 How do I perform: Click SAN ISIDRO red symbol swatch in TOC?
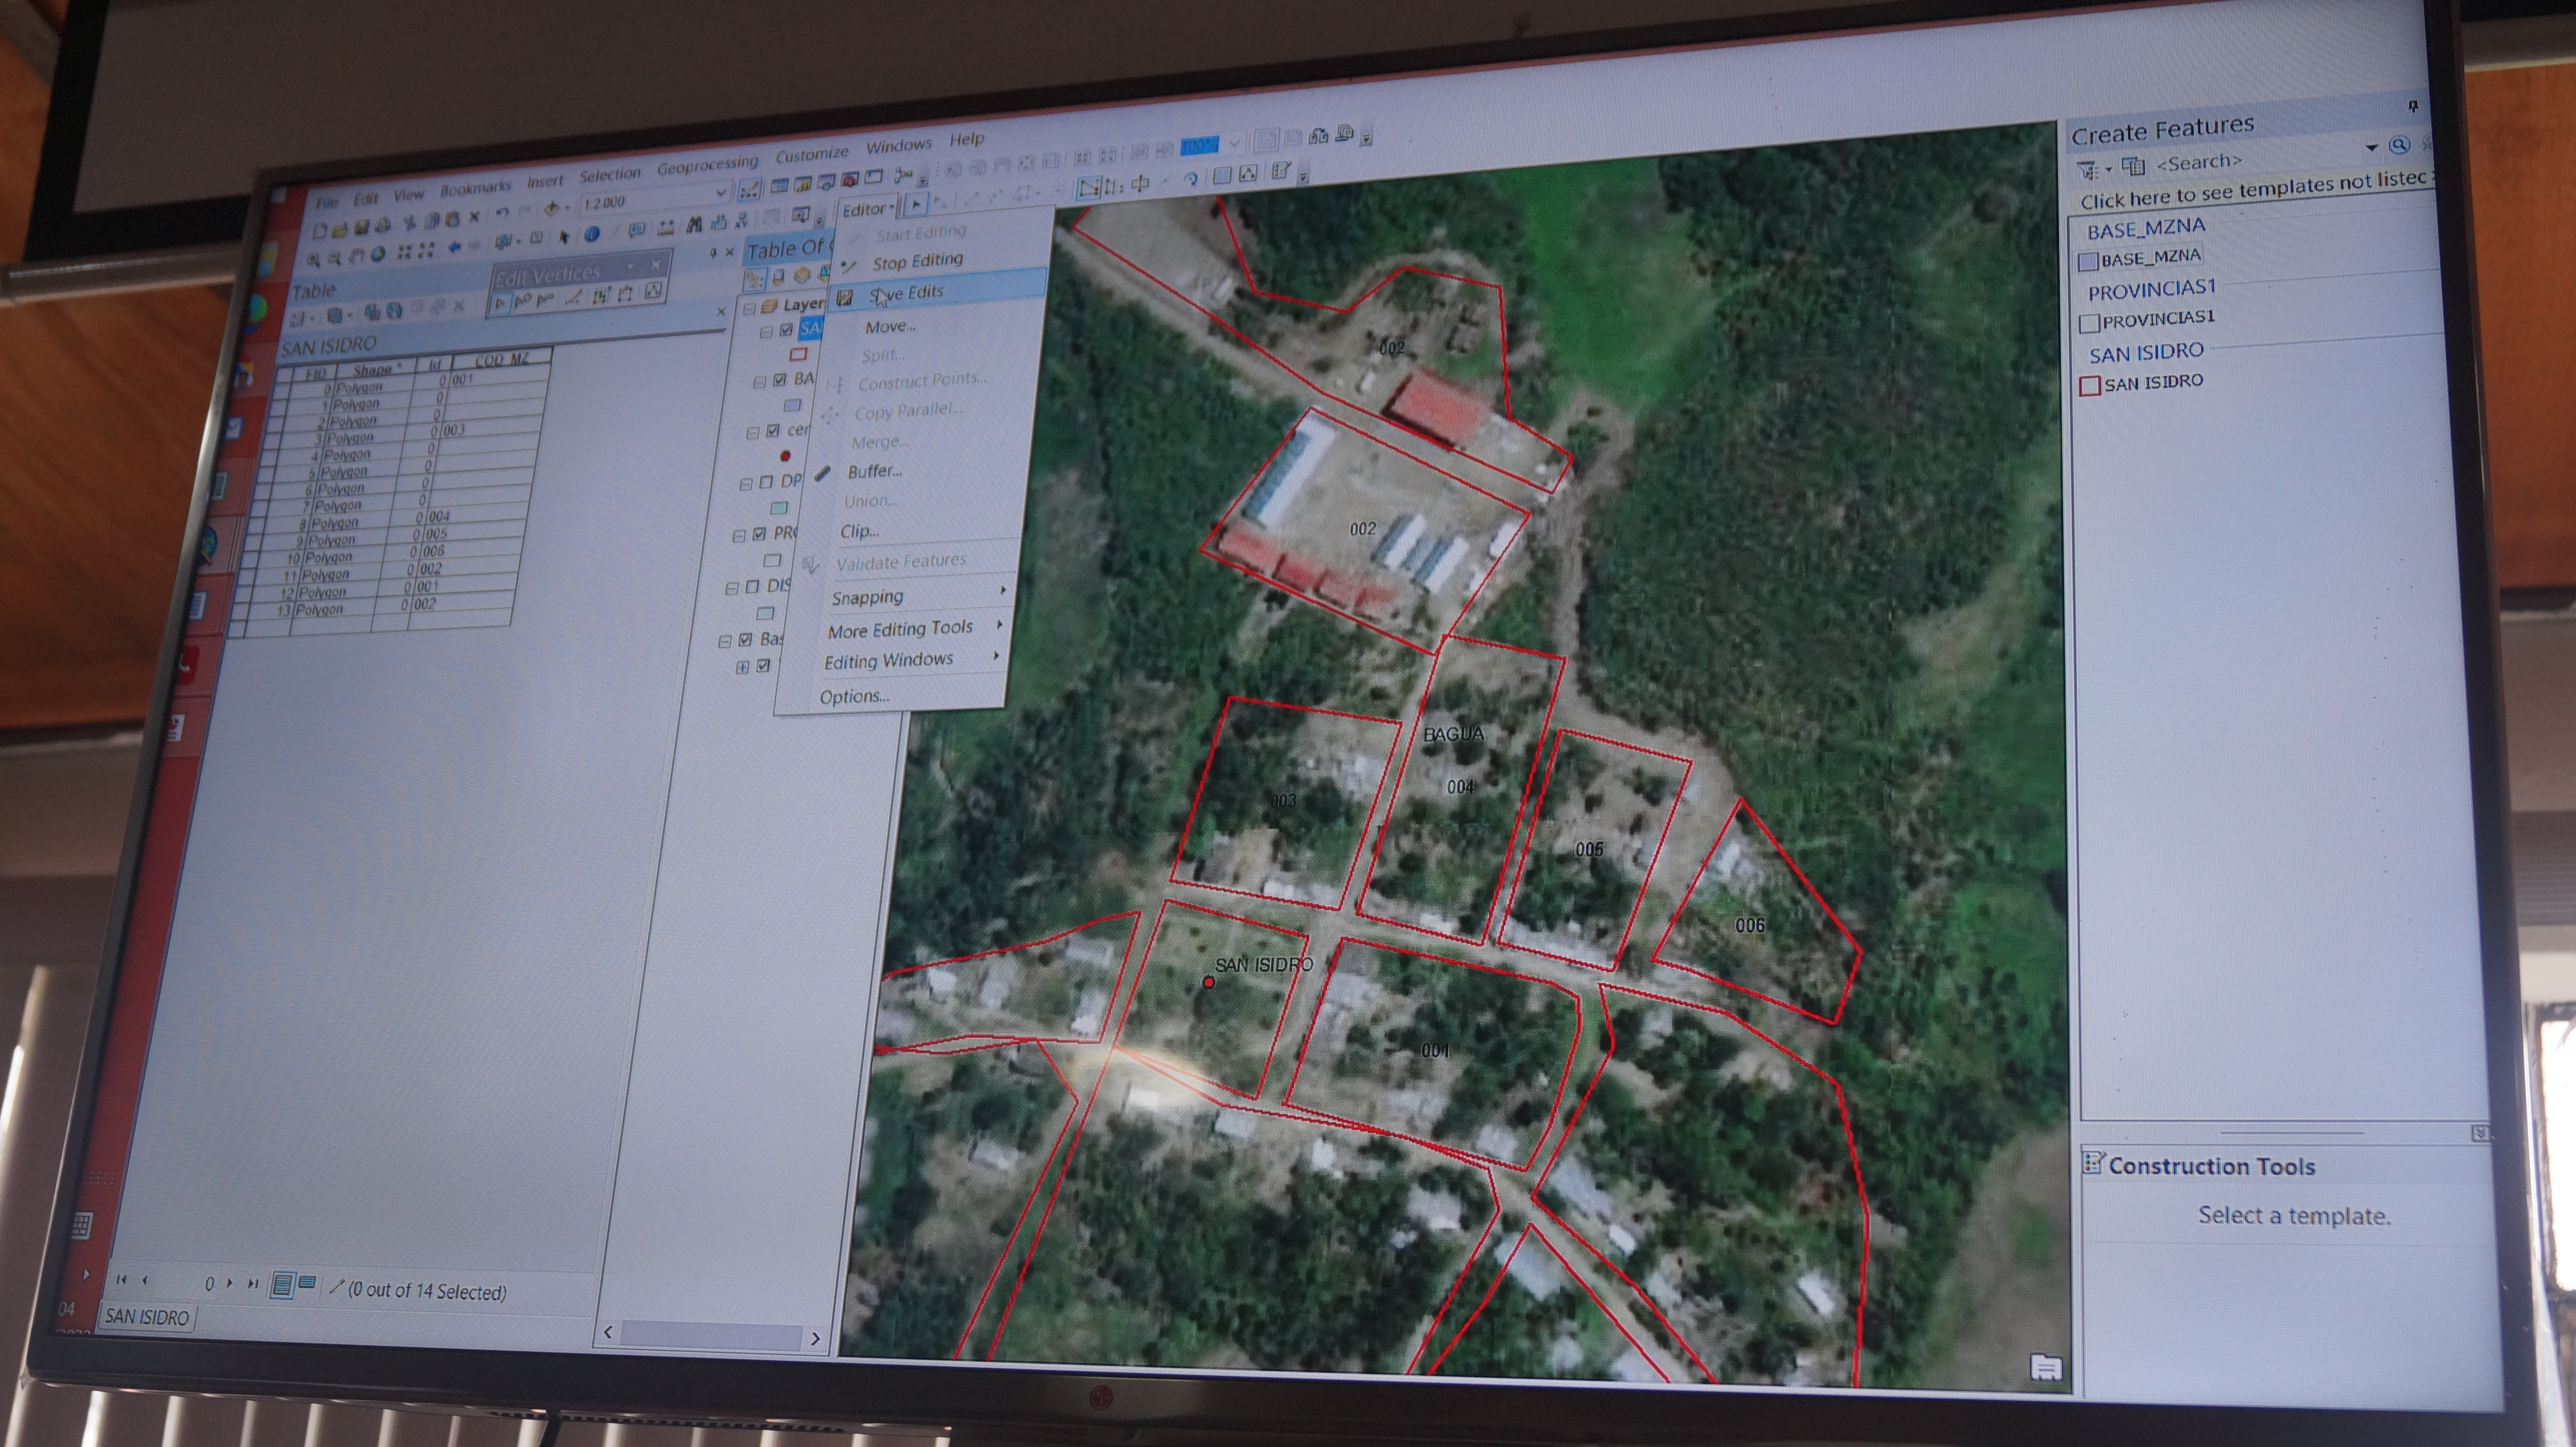(798, 354)
